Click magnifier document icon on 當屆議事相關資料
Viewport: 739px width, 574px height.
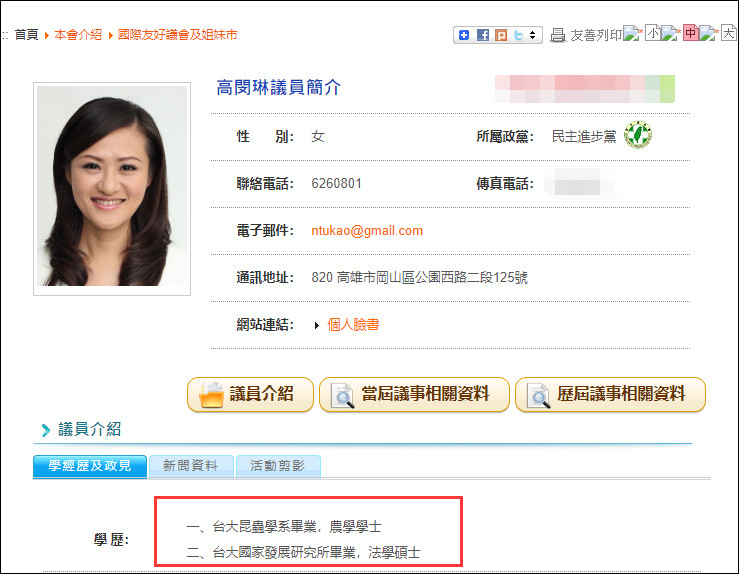343,395
